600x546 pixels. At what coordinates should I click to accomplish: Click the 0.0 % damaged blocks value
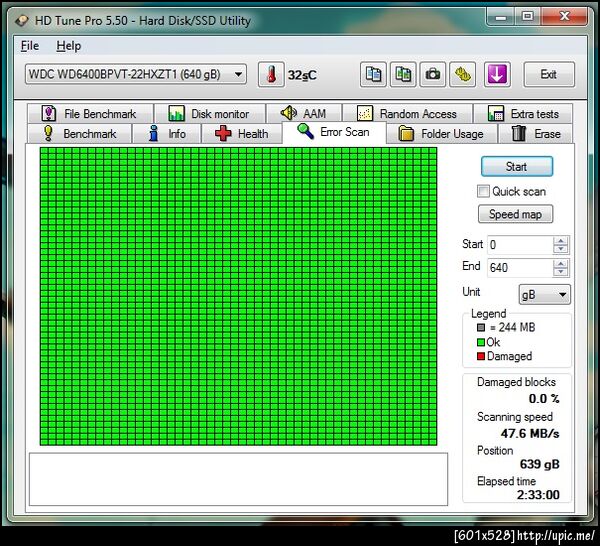click(x=544, y=399)
